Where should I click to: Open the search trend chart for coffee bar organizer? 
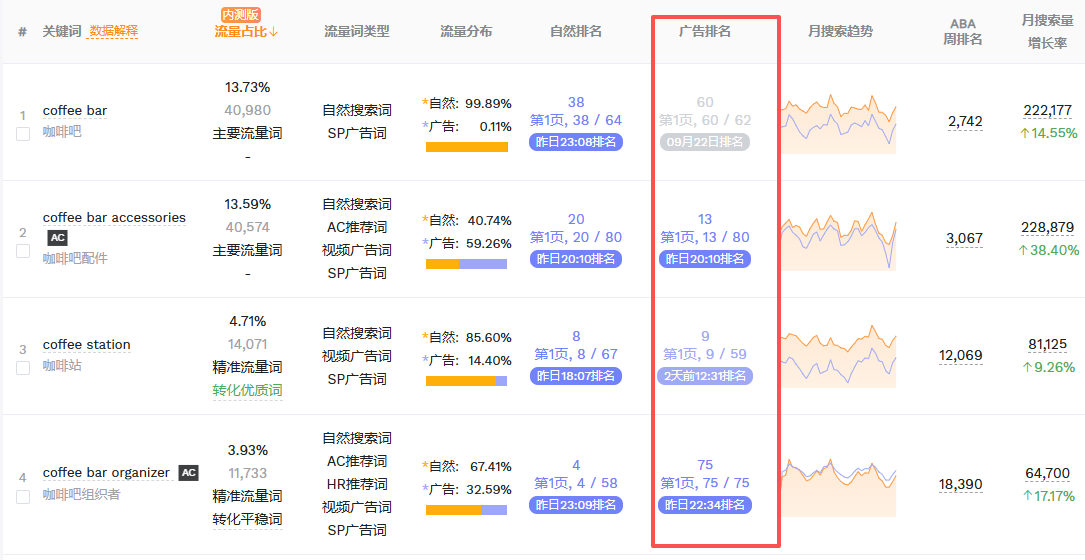coord(839,485)
